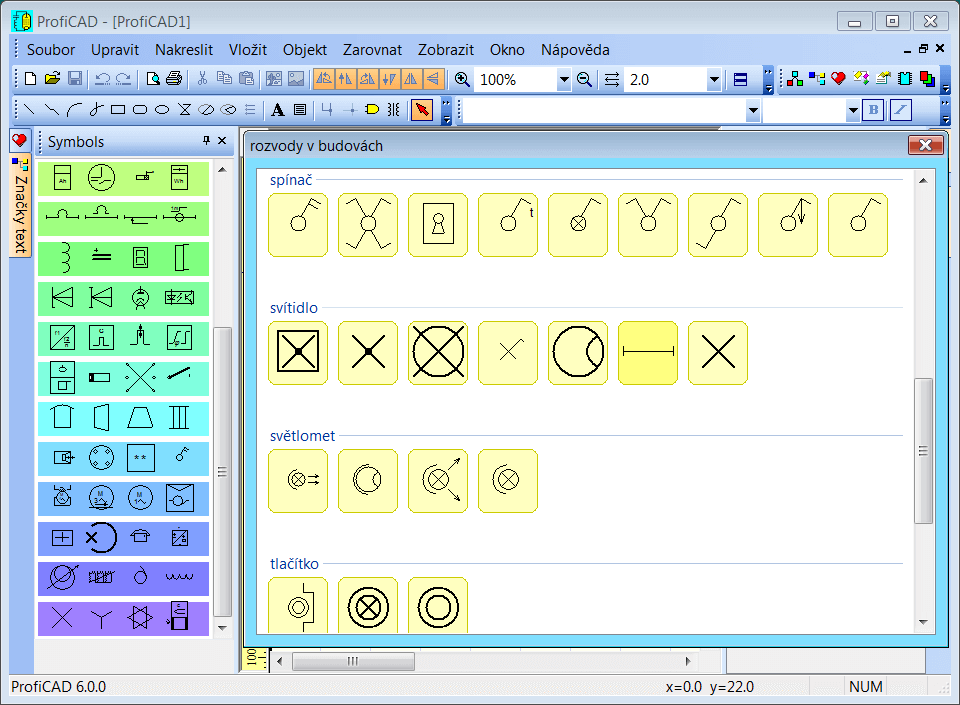
Task: Pick the large crossed circle lamp symbol
Action: point(438,352)
